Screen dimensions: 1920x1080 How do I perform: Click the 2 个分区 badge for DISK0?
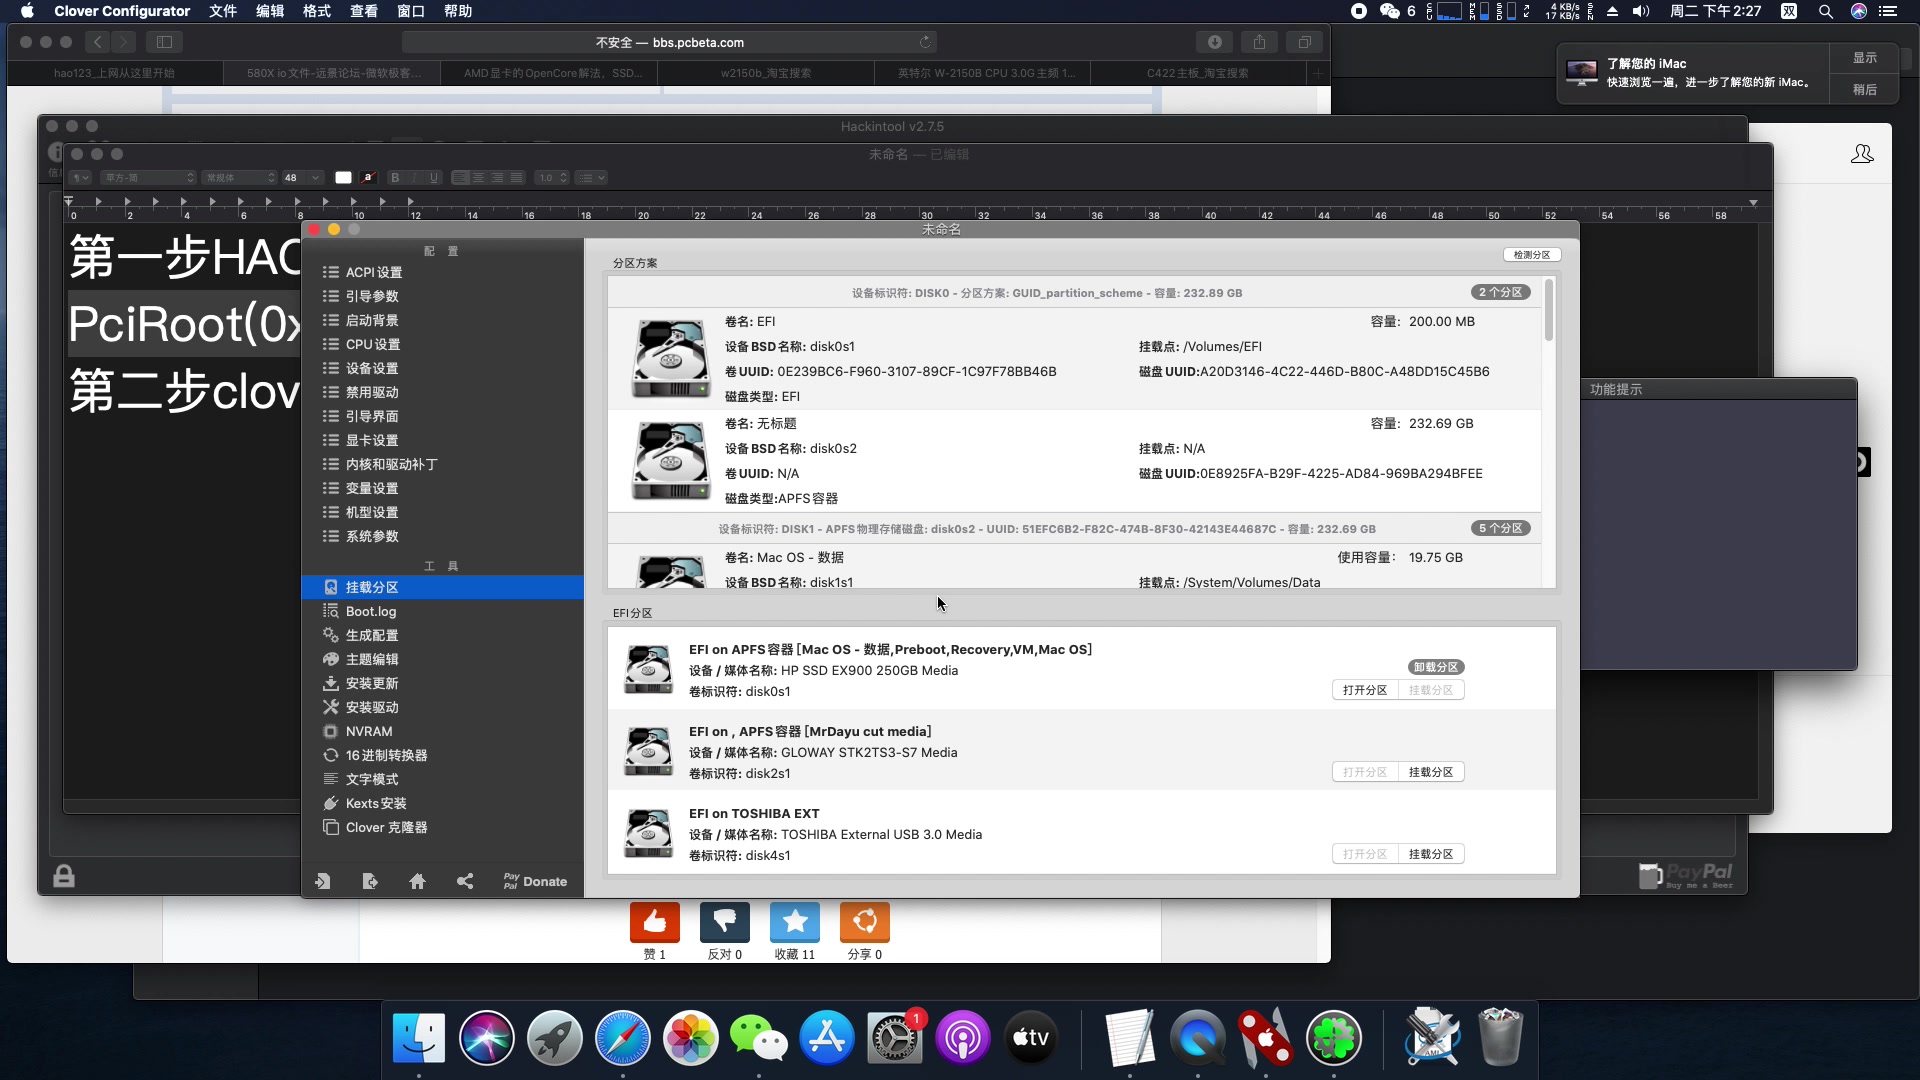(1501, 292)
